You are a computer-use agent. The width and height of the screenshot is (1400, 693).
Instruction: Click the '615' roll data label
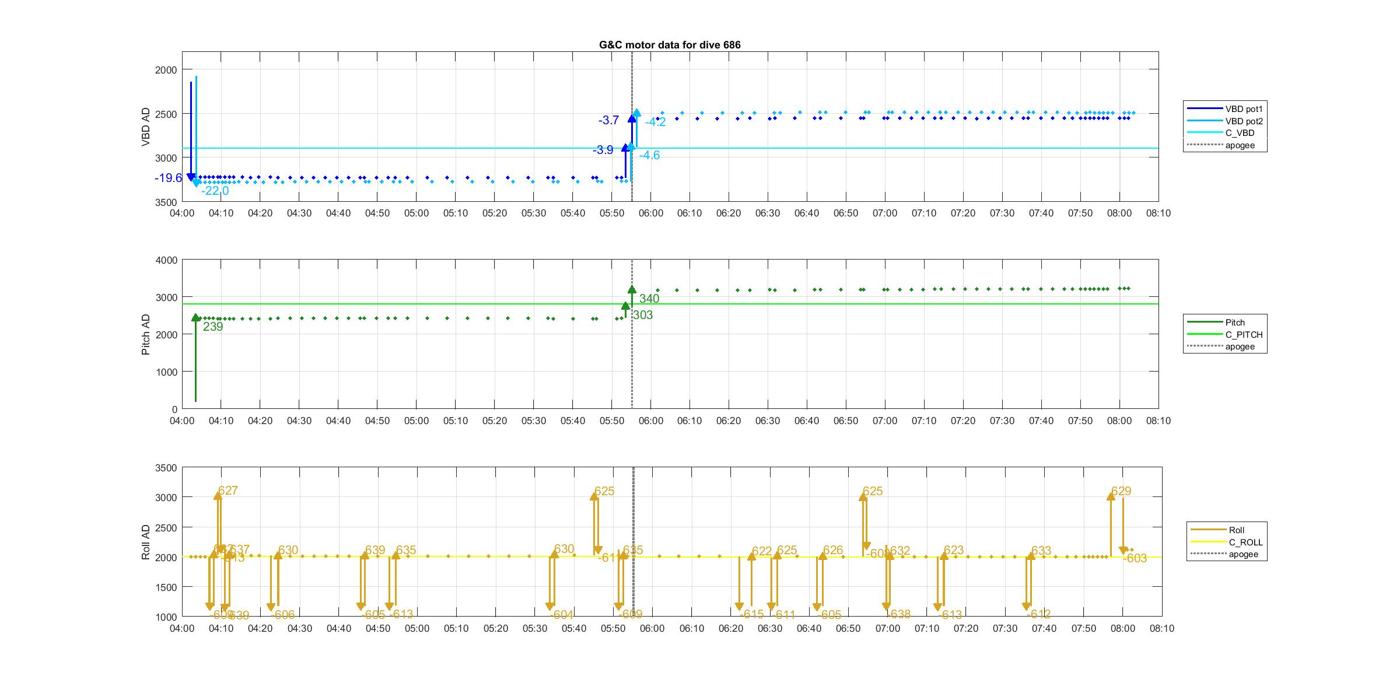coord(753,615)
